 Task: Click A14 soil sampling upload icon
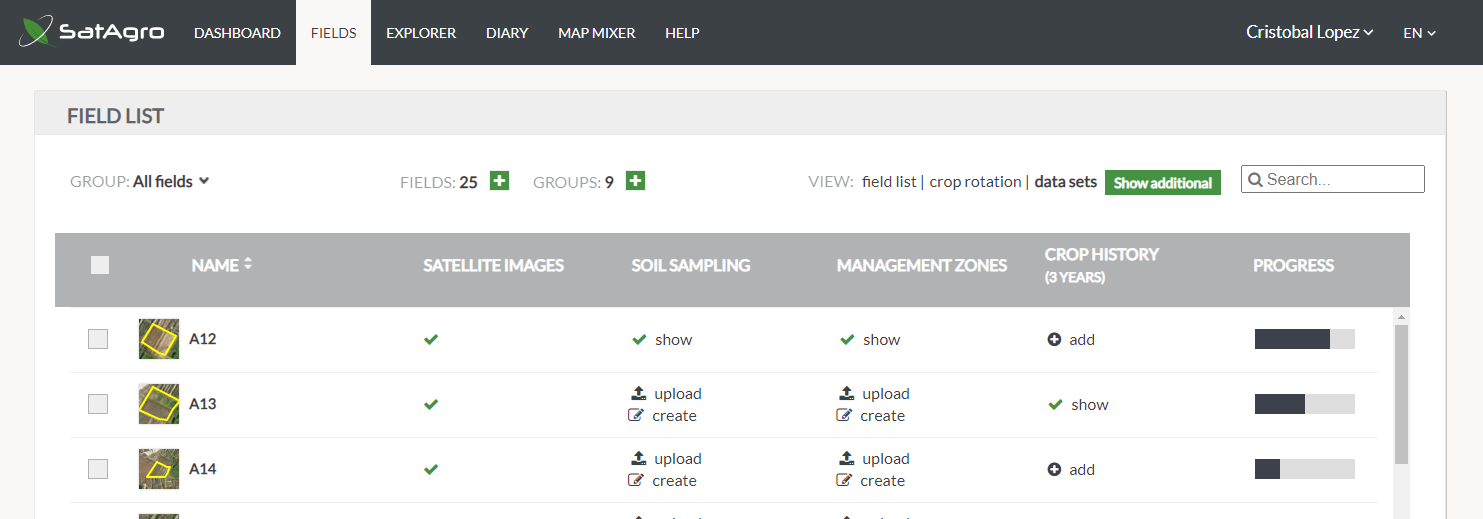[638, 459]
